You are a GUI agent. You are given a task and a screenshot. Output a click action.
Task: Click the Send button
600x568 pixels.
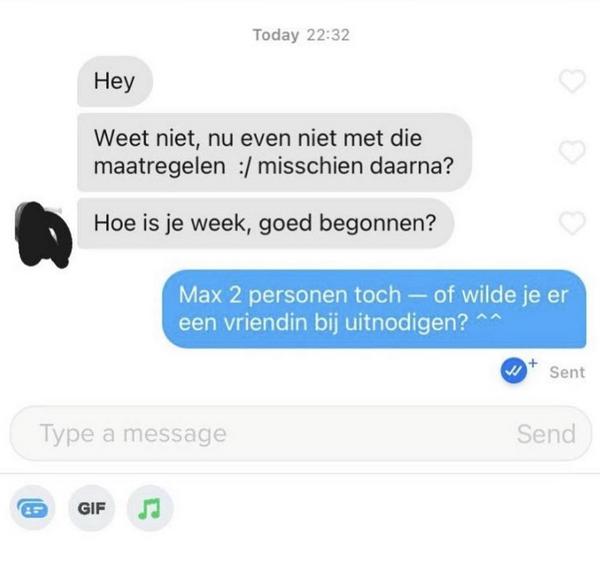point(546,434)
